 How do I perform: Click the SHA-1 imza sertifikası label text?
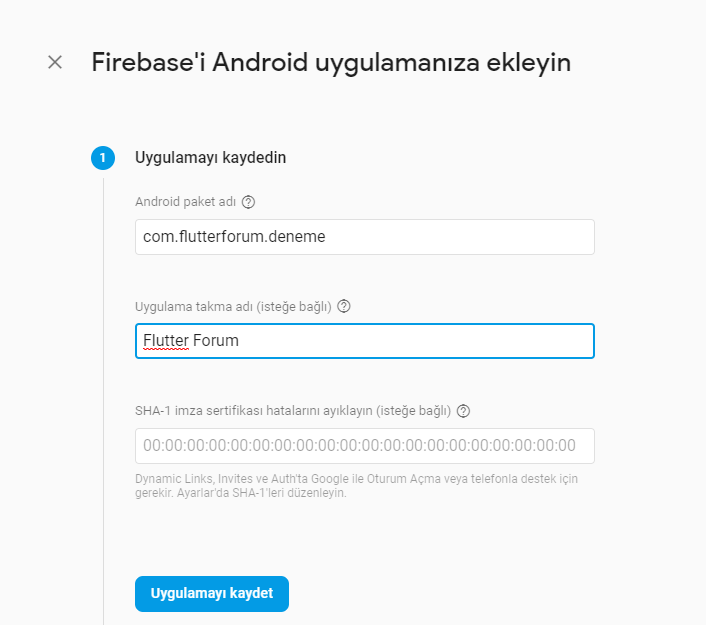click(292, 410)
